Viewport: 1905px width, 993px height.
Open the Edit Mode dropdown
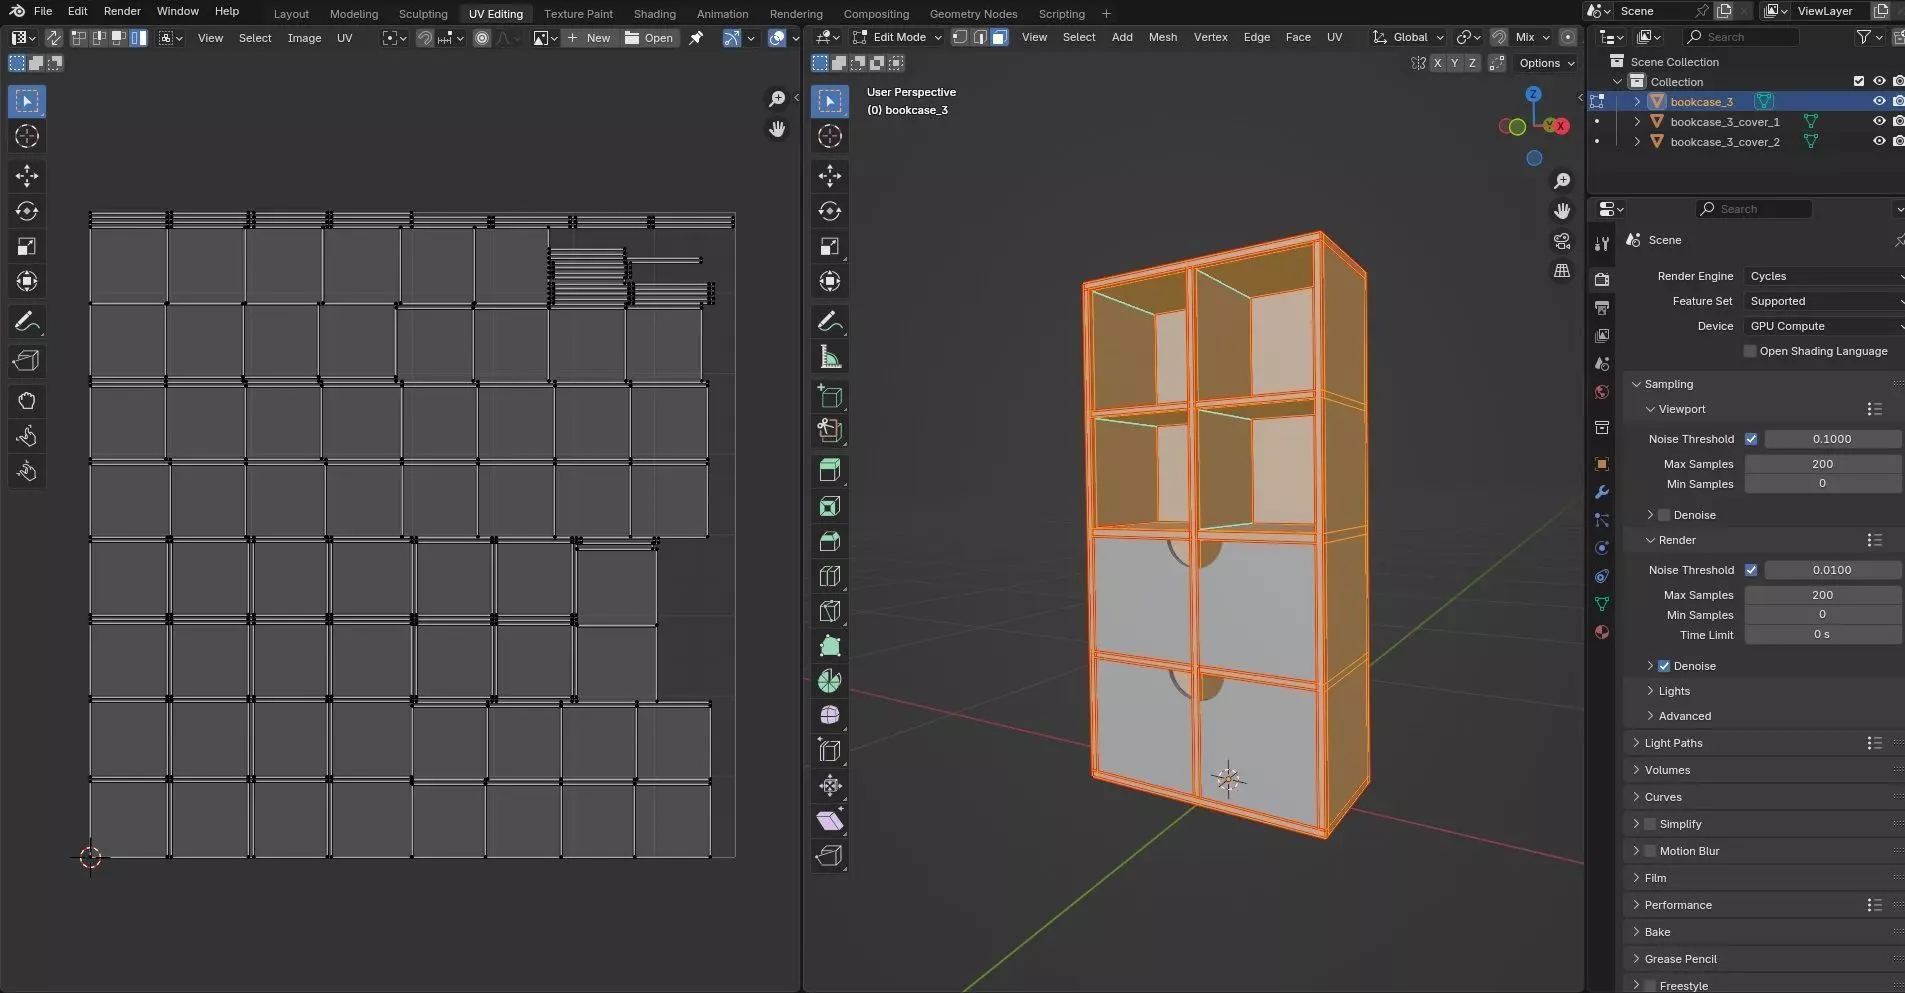click(897, 37)
